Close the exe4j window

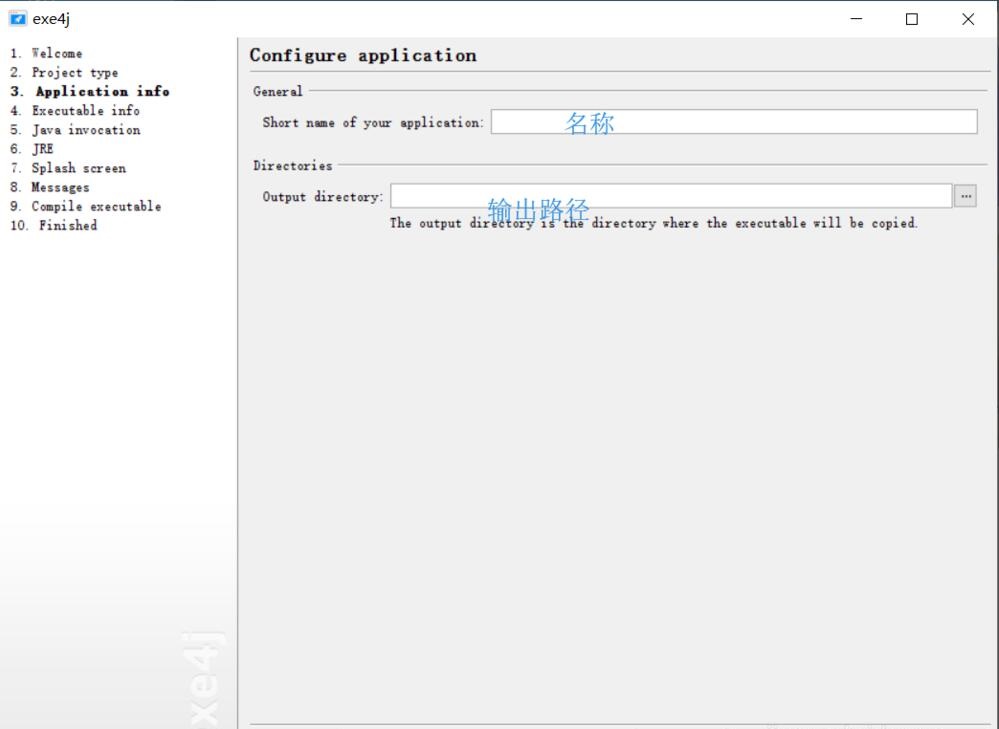pyautogui.click(x=967, y=19)
